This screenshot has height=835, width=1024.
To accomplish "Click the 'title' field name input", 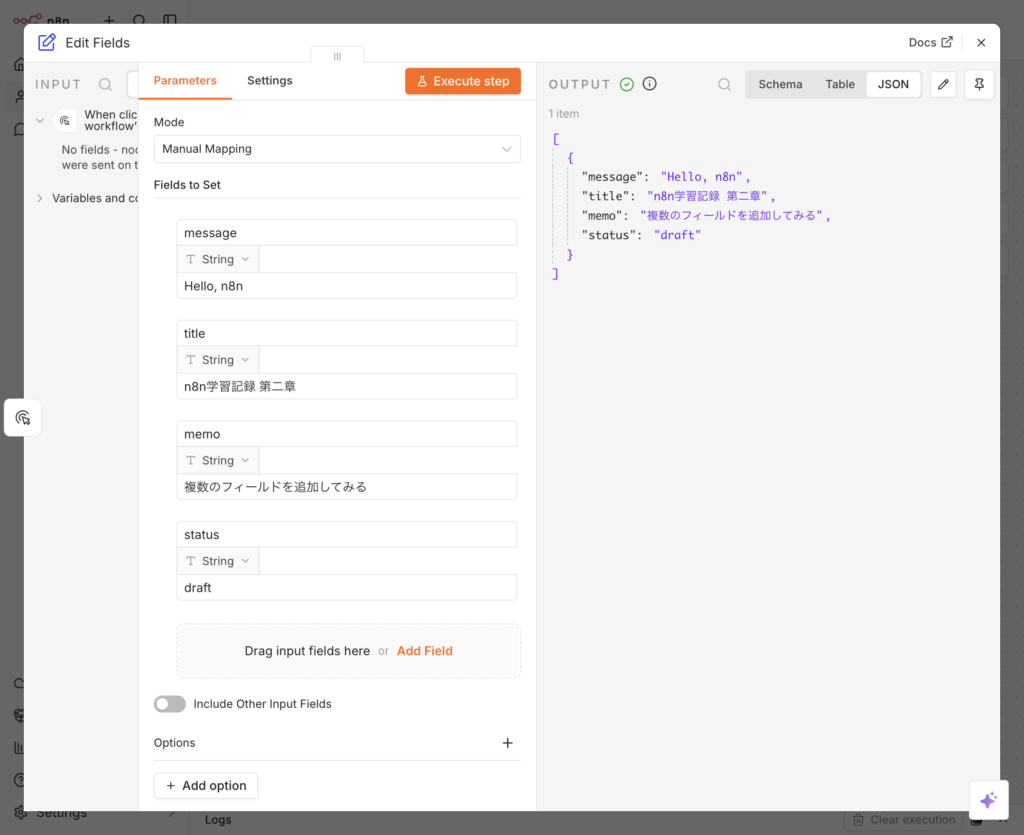I will coord(347,334).
